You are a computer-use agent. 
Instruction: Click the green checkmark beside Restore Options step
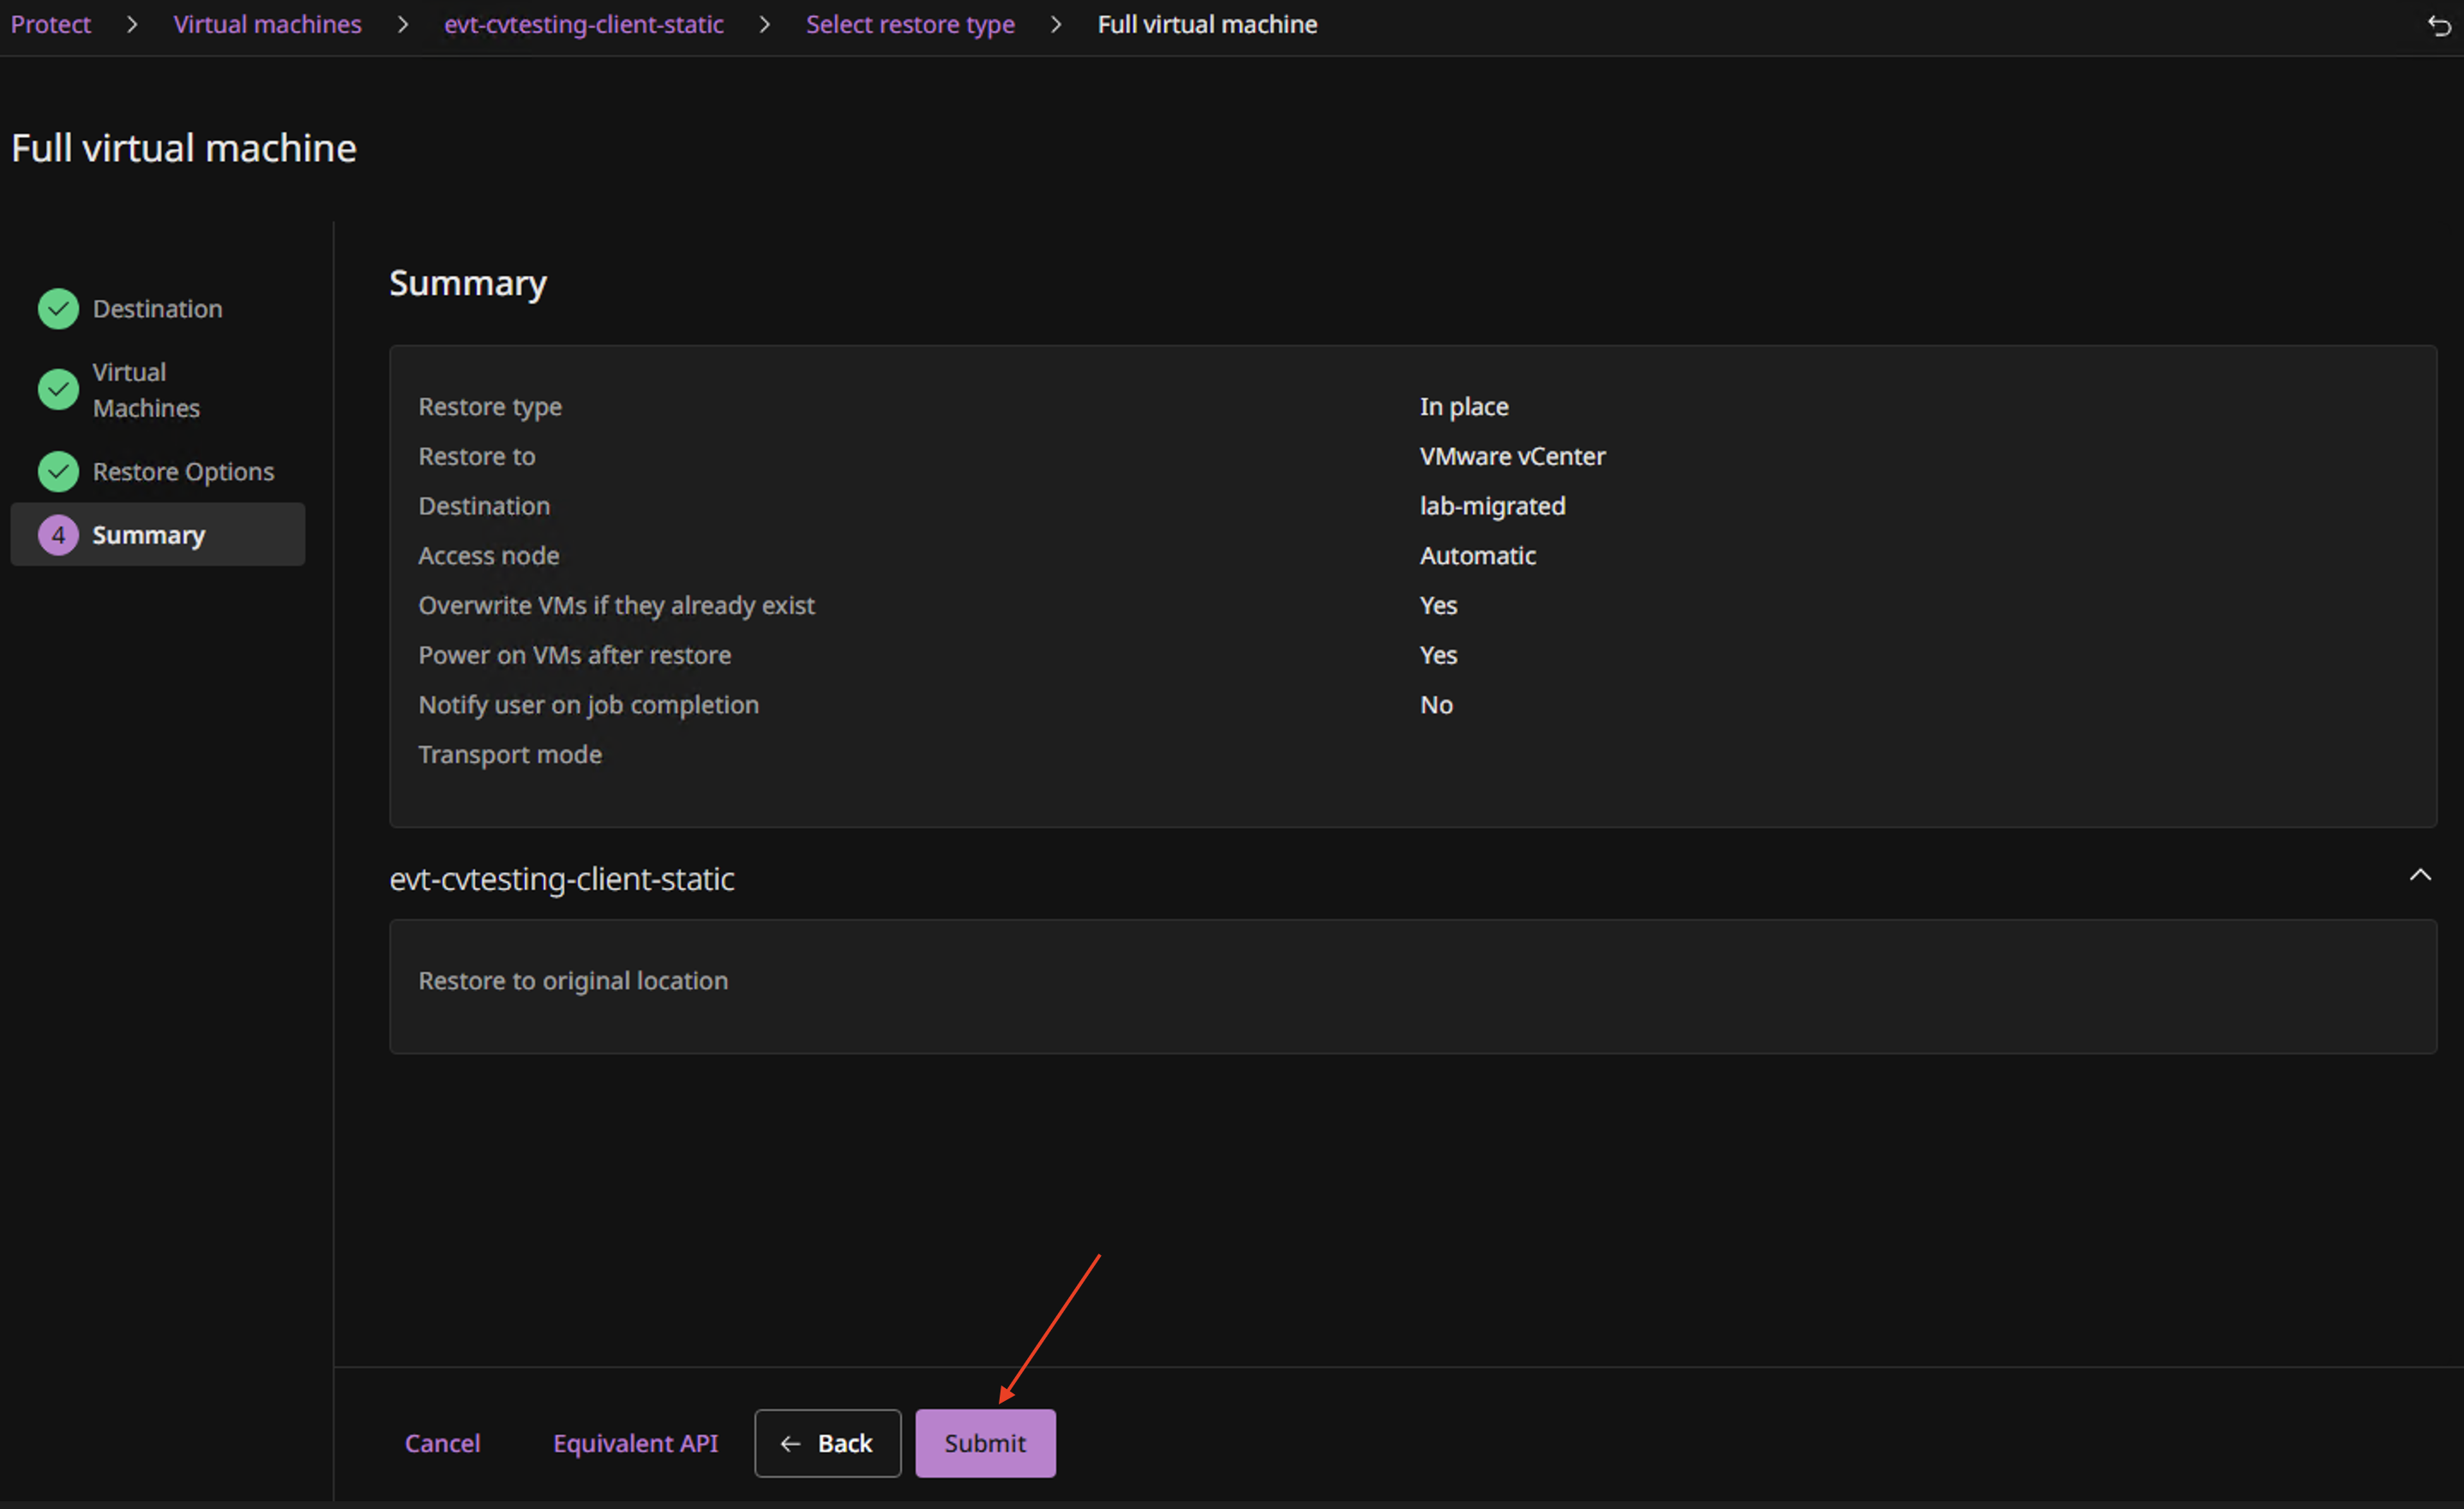pyautogui.click(x=58, y=471)
